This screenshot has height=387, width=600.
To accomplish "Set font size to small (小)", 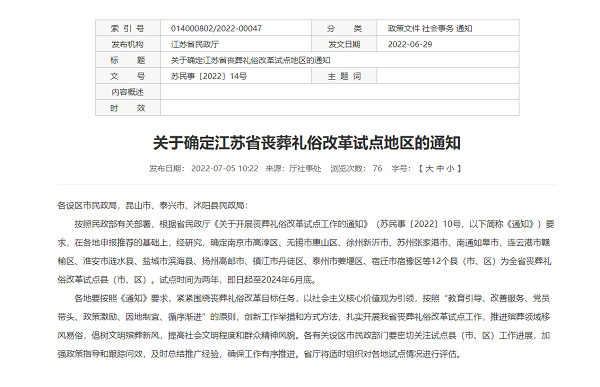I will coord(450,168).
